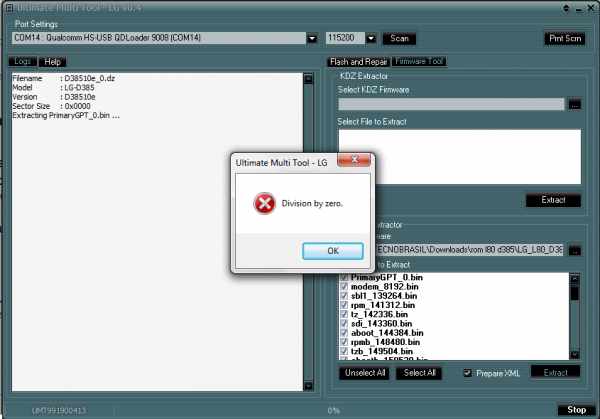Image resolution: width=600 pixels, height=419 pixels.
Task: Click the Division by zero message text
Action: 312,204
